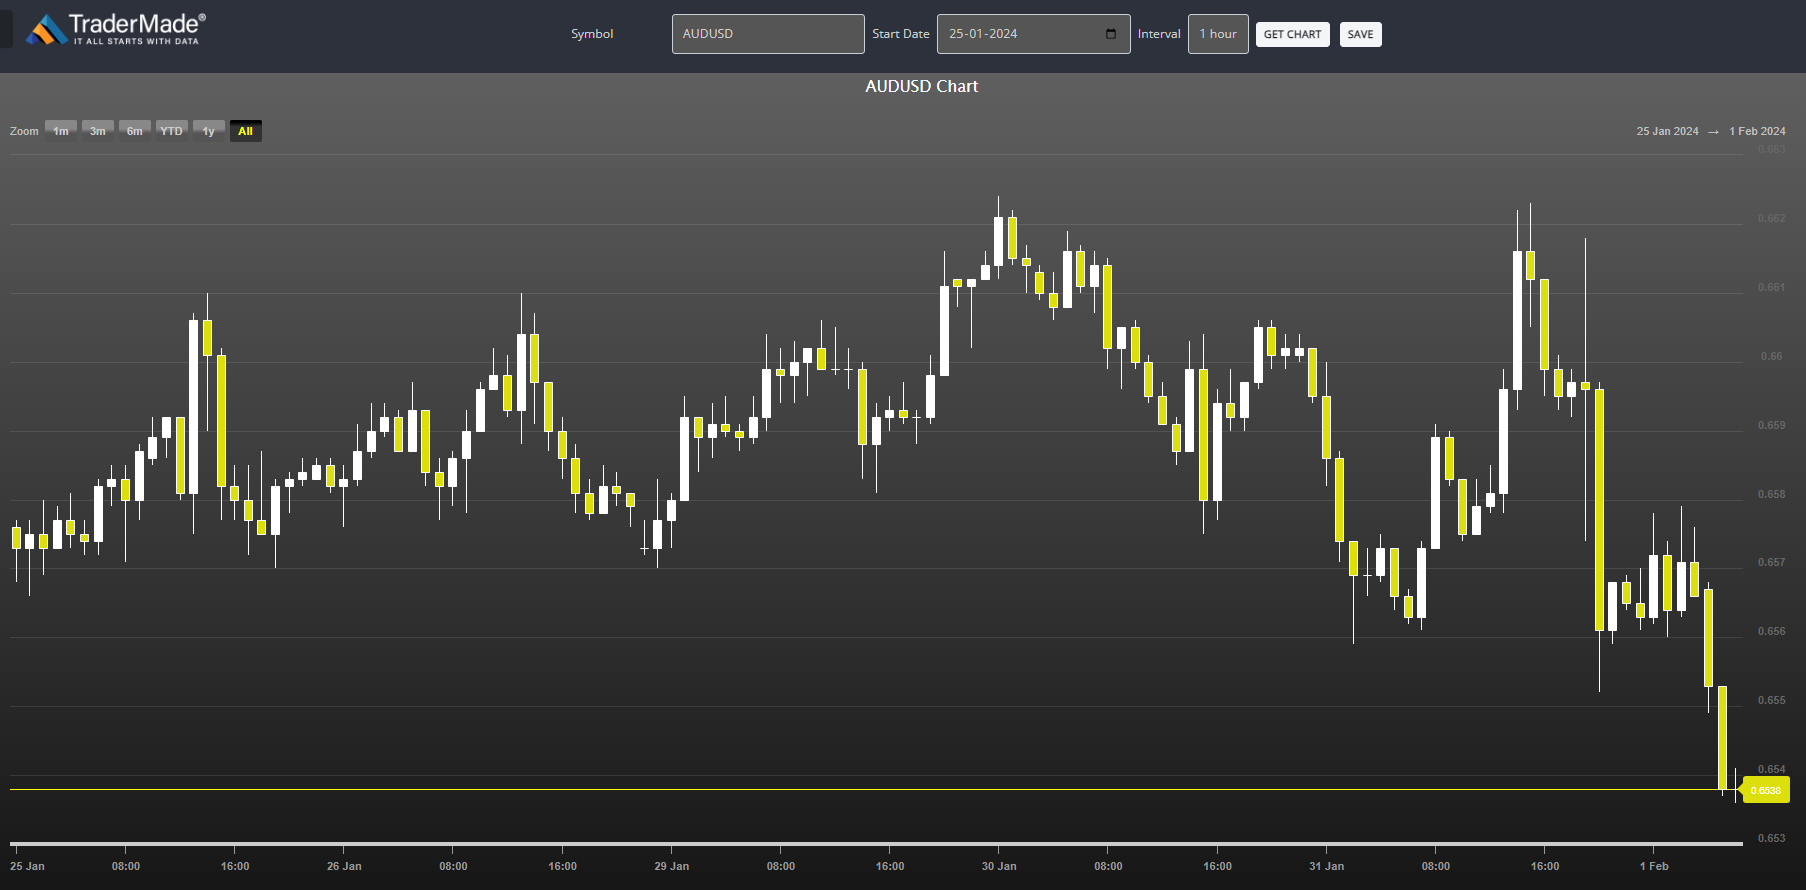The width and height of the screenshot is (1806, 890).
Task: Select the 6m zoom range
Action: point(135,131)
